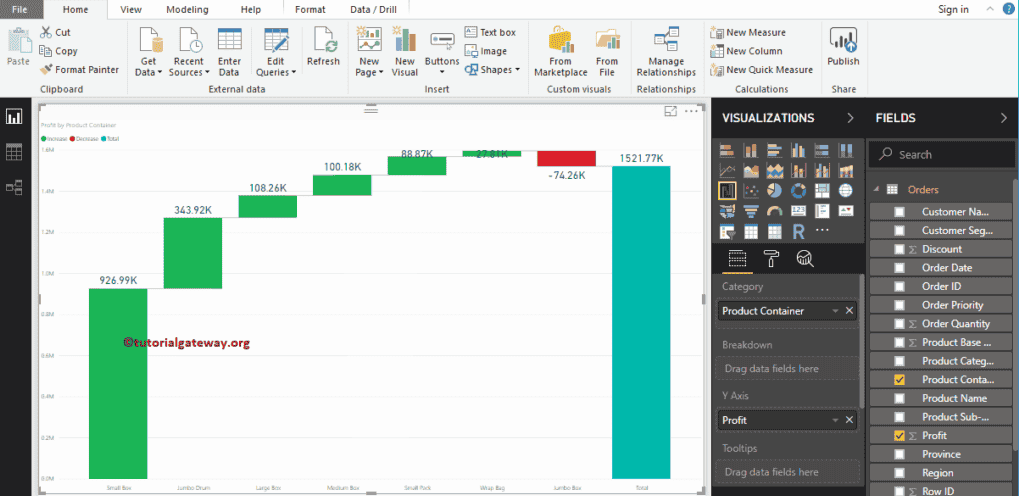
Task: Check the Customer Na... field checkbox
Action: pyautogui.click(x=899, y=212)
